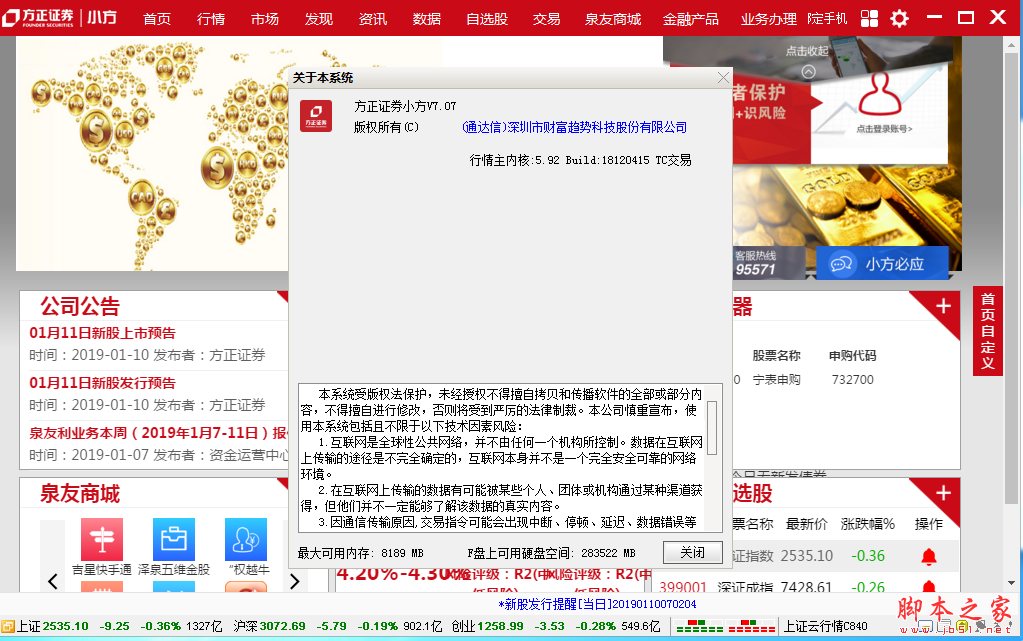This screenshot has width=1023, height=641.
Task: Open the 业务办理 menu
Action: [768, 19]
